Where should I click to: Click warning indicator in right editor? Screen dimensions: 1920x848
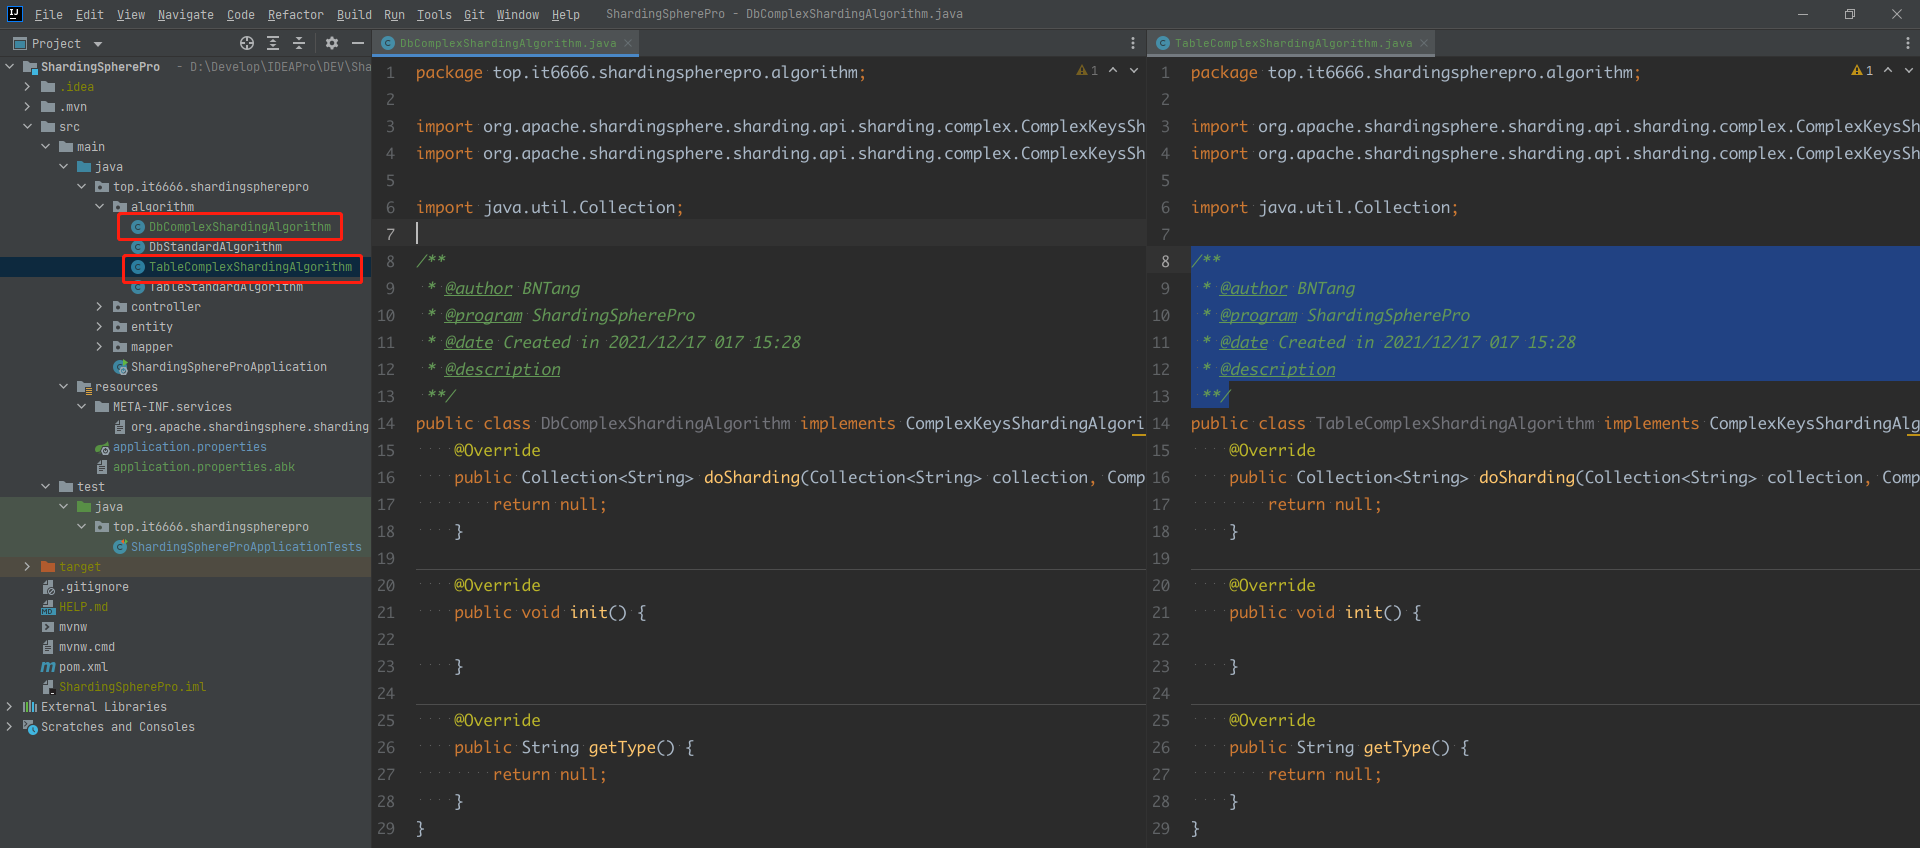coord(1862,70)
